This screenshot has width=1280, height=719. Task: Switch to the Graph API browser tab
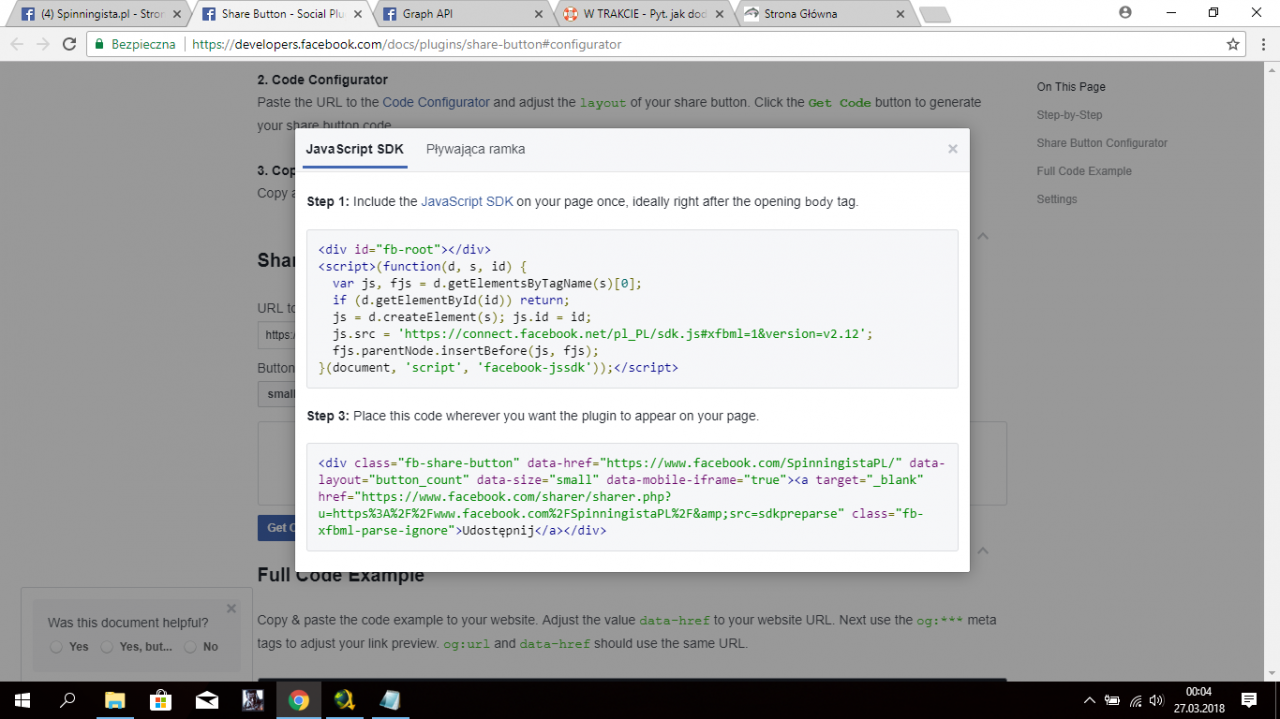(x=462, y=14)
